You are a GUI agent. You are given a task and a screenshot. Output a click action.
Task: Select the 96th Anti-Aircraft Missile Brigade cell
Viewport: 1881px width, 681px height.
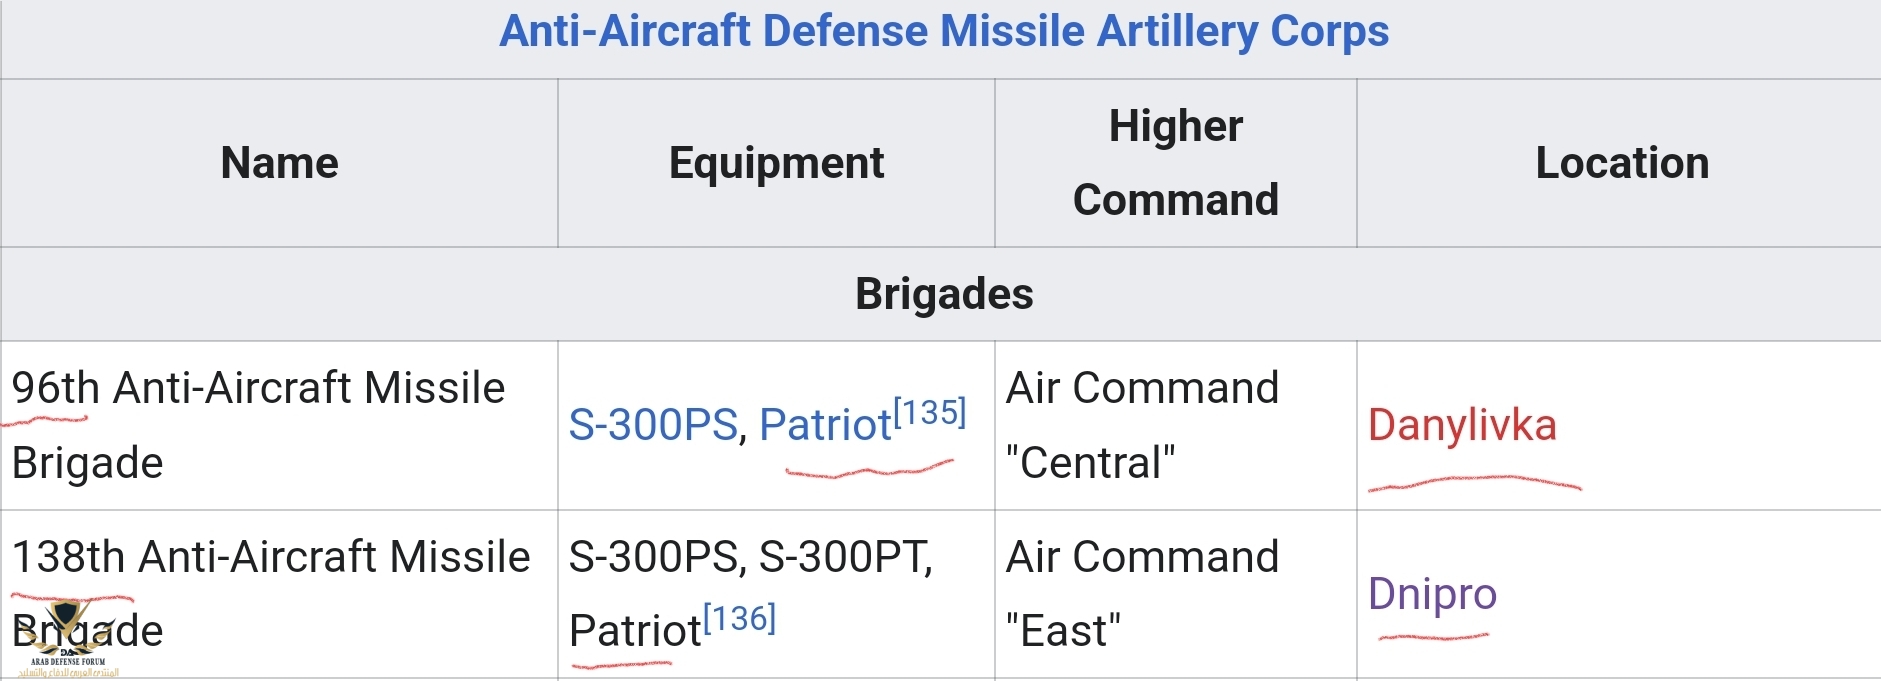[x=258, y=425]
